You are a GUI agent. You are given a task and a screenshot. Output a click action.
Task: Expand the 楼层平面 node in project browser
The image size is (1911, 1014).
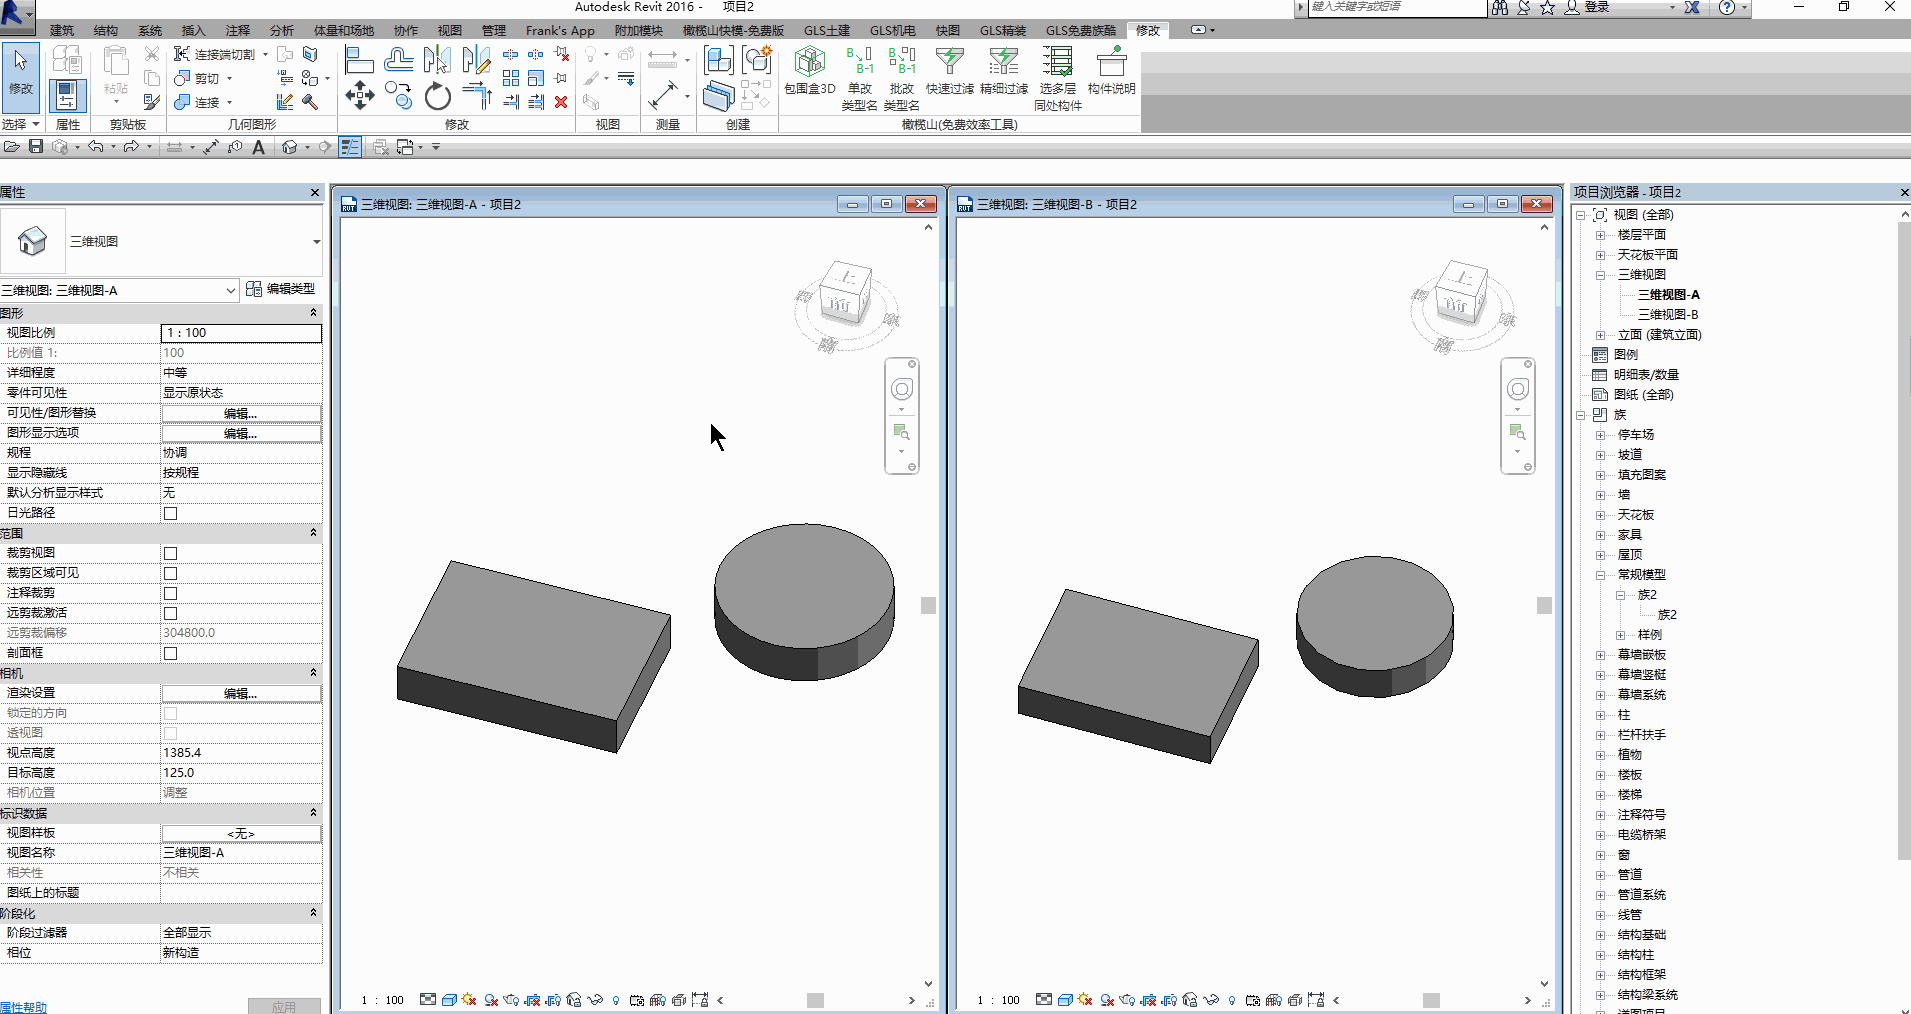coord(1600,235)
